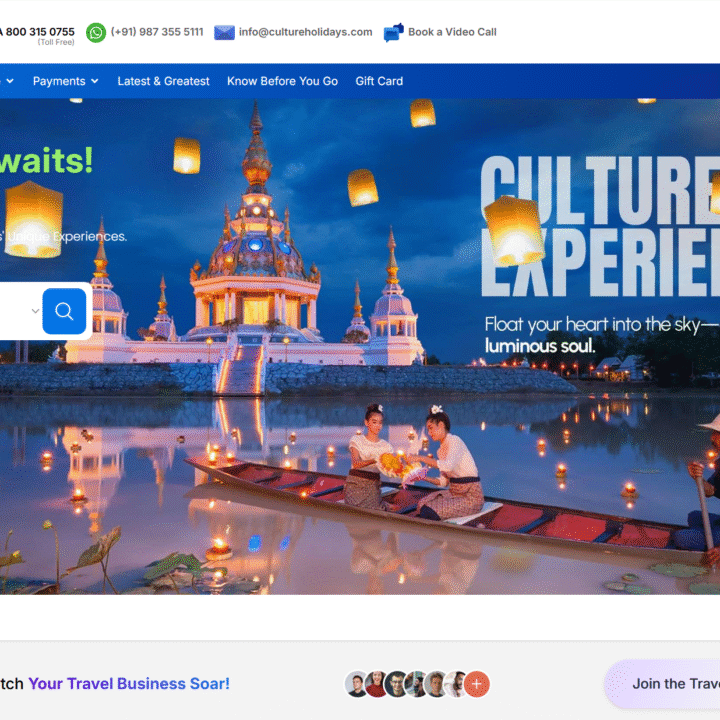Image resolution: width=720 pixels, height=720 pixels.
Task: Click the green WhatsApp icon
Action: 96,32
